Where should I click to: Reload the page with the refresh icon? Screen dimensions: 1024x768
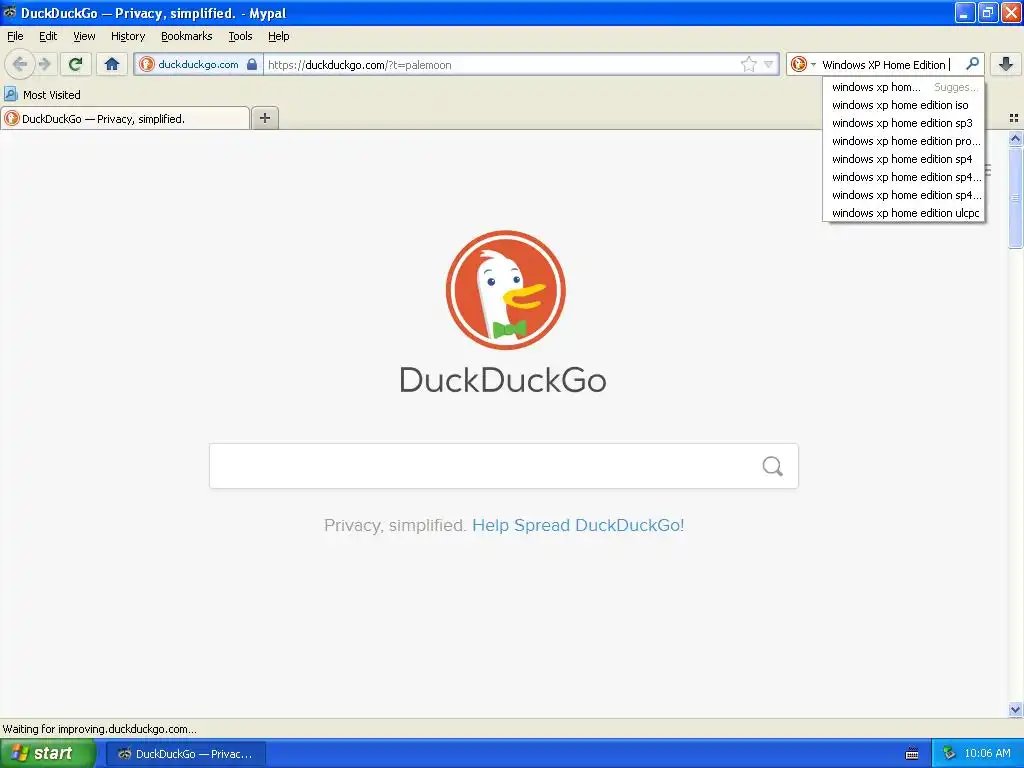coord(76,64)
